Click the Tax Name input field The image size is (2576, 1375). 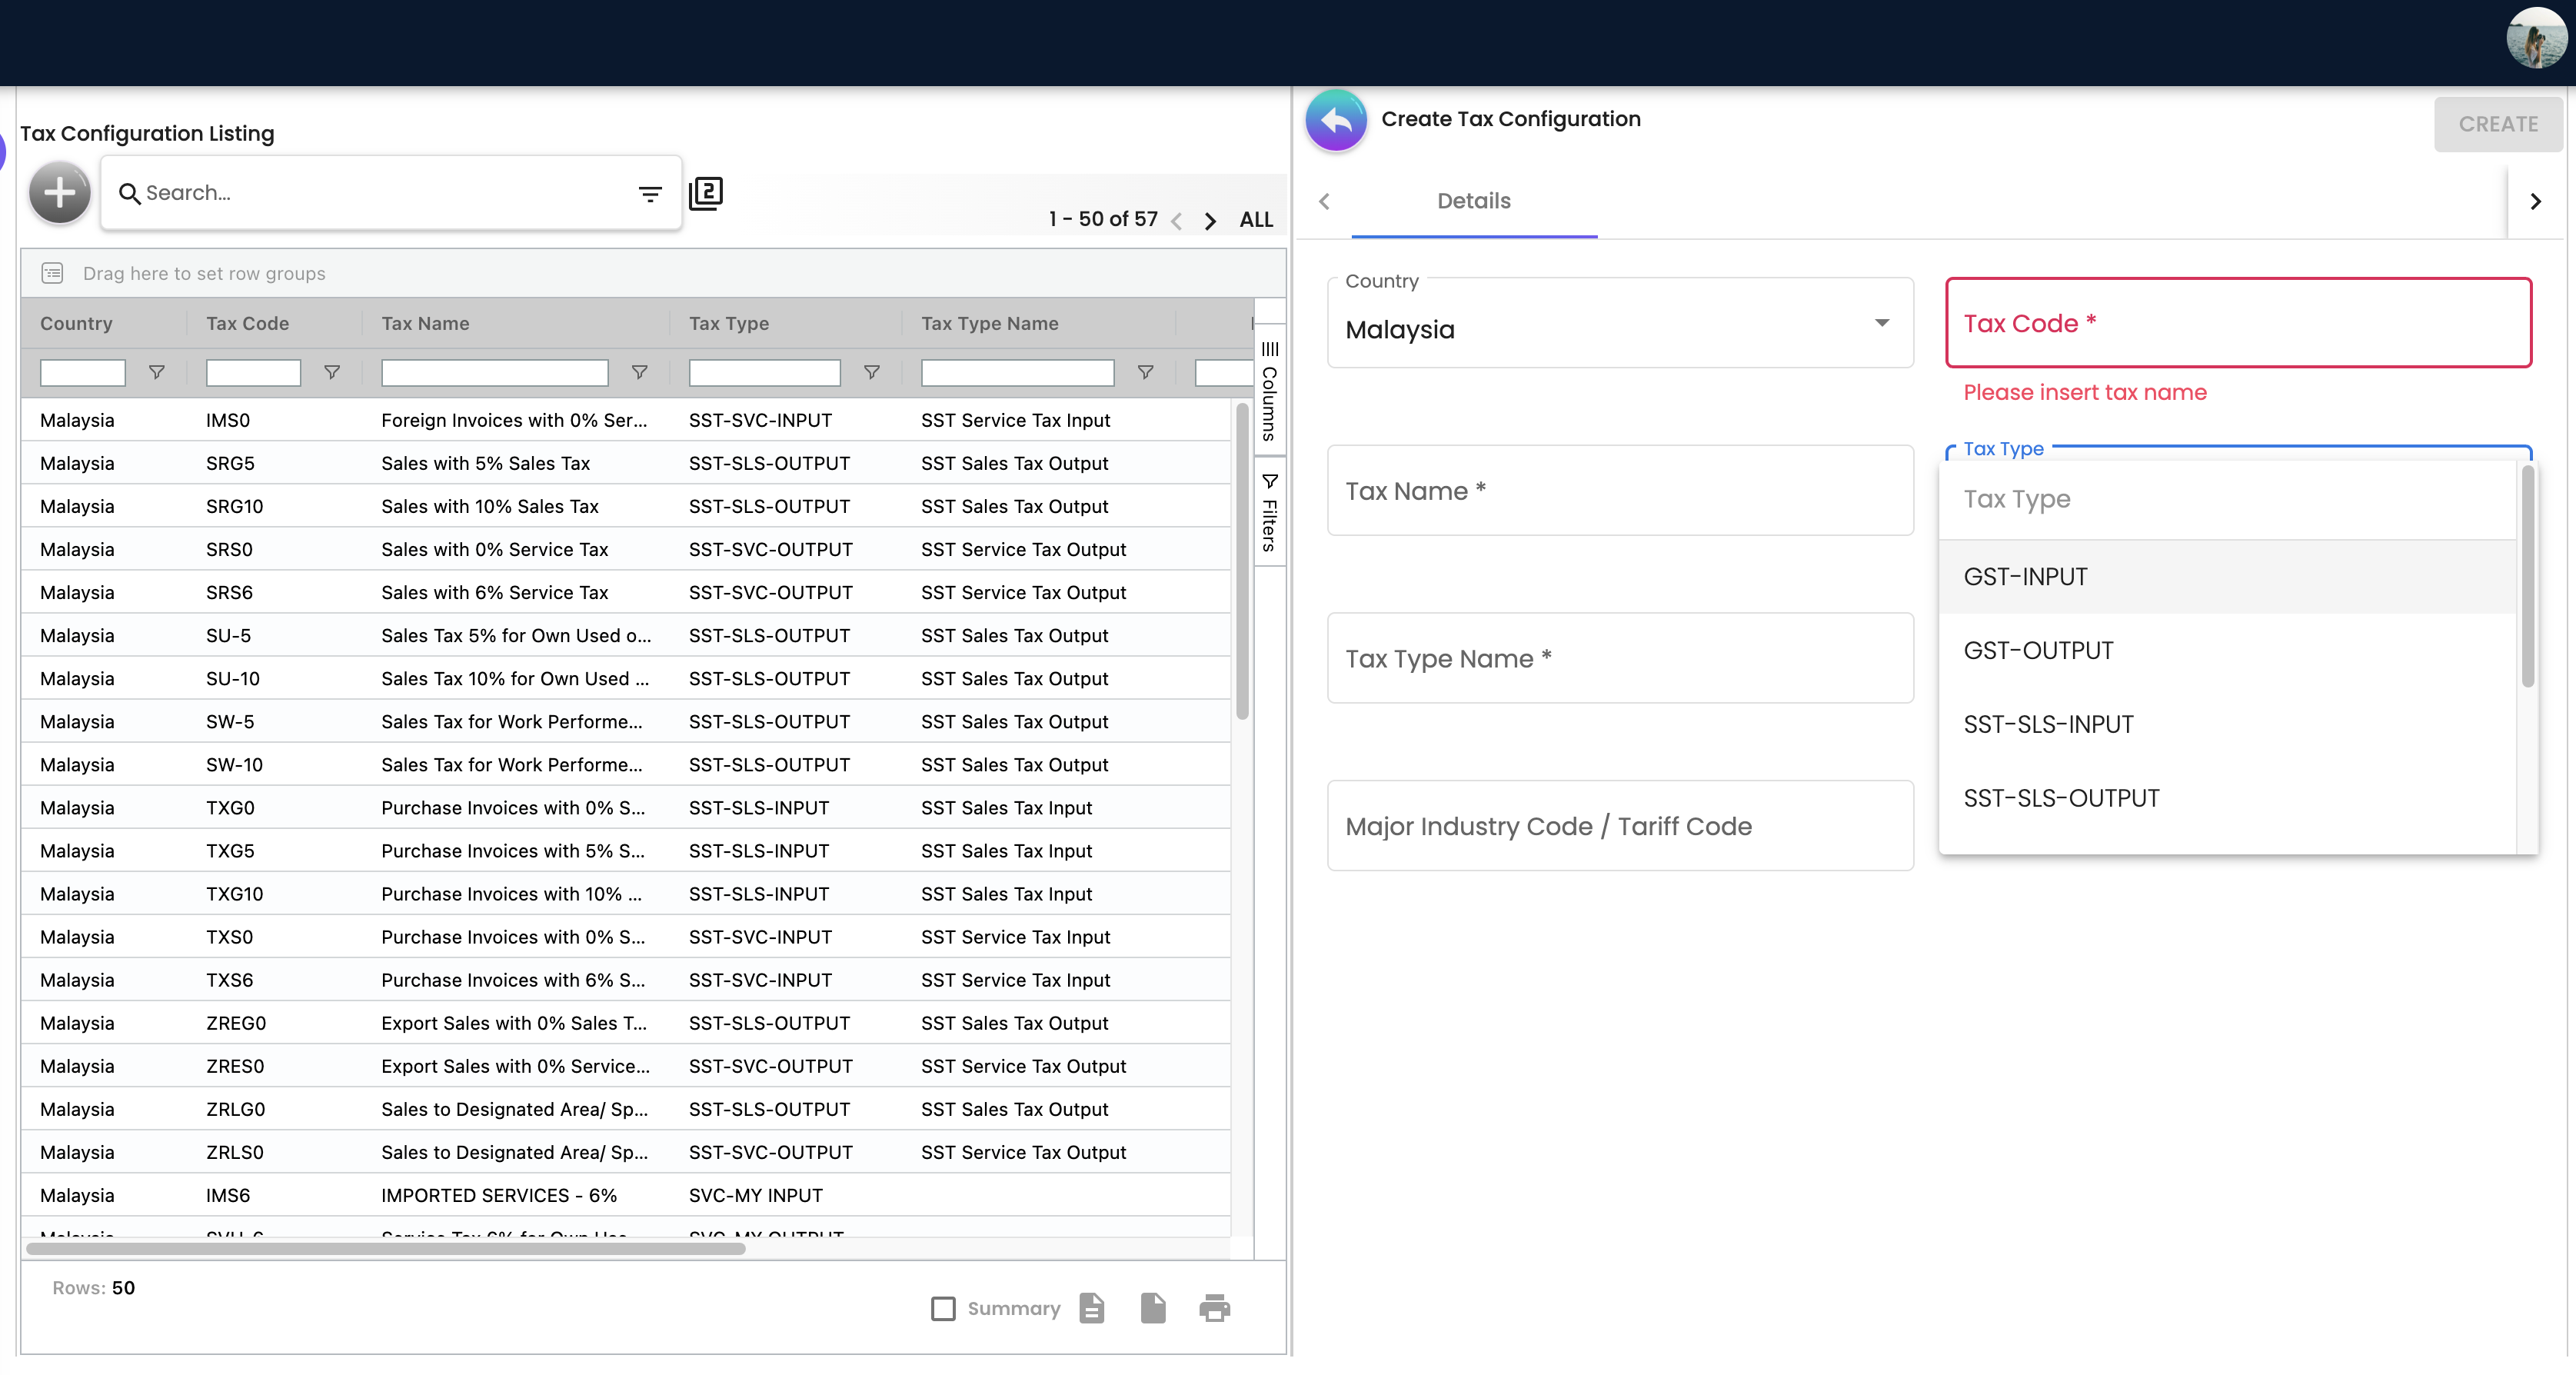[1620, 490]
